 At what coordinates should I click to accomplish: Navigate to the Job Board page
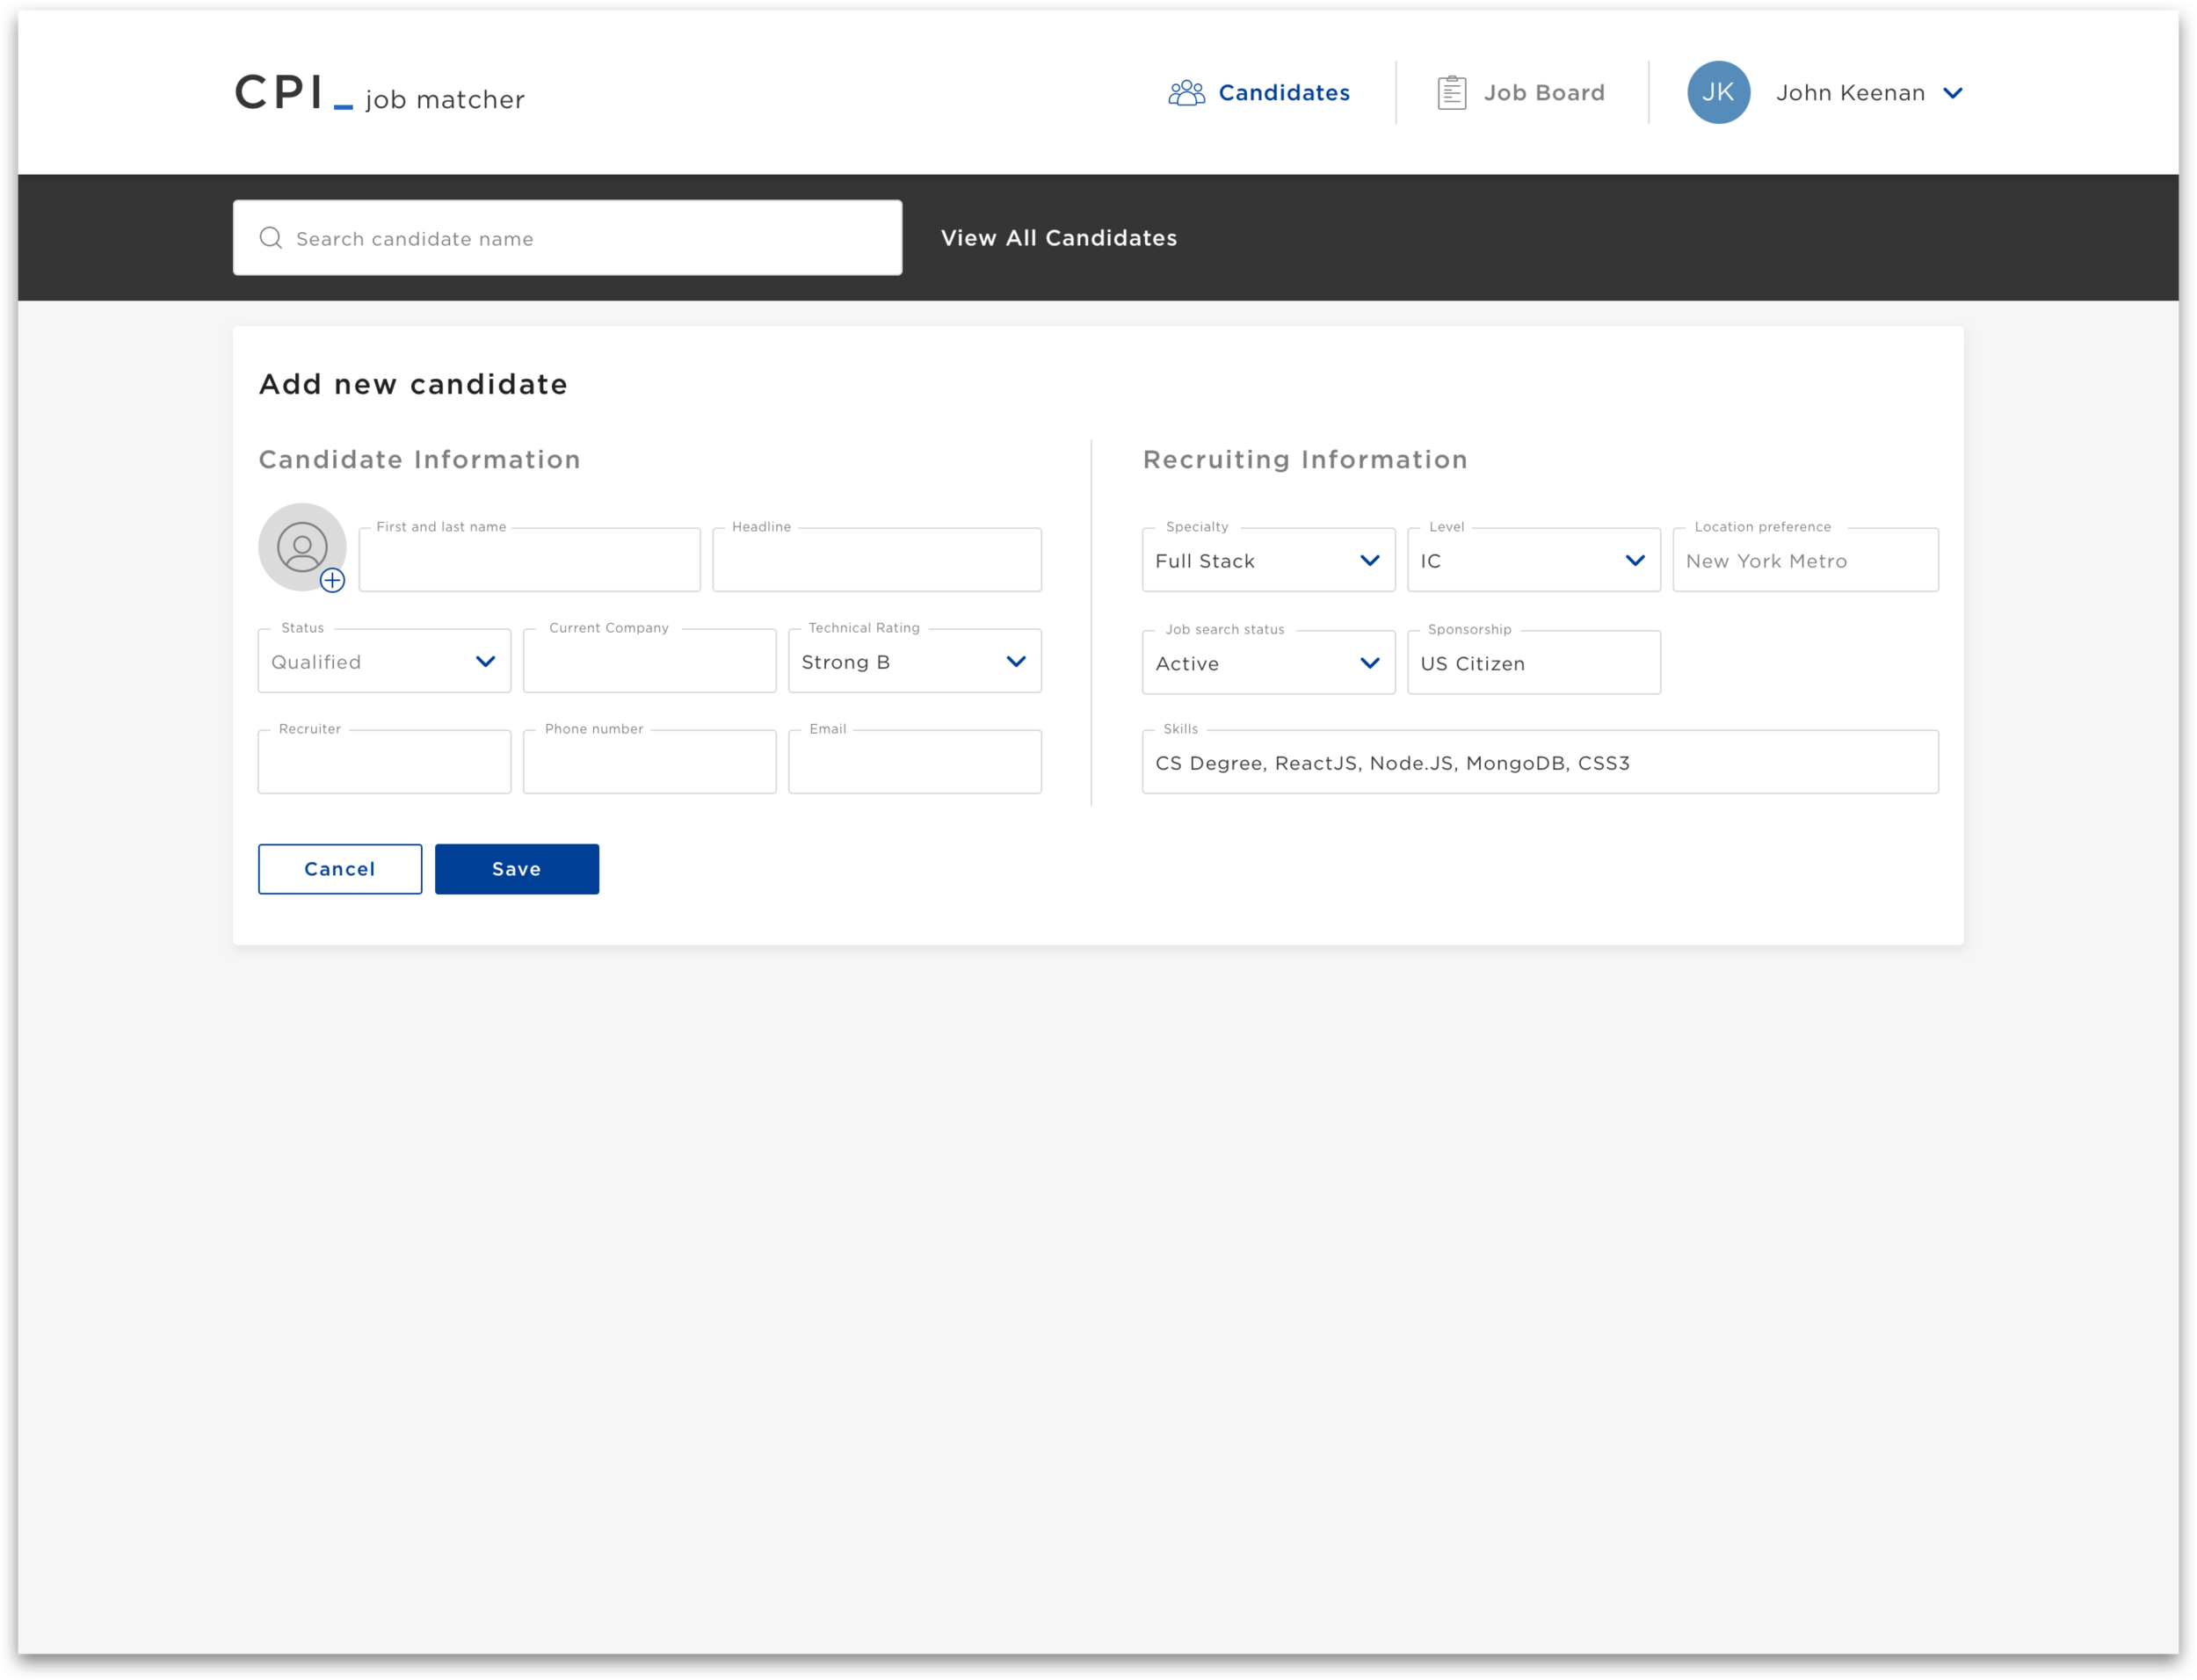pos(1544,92)
